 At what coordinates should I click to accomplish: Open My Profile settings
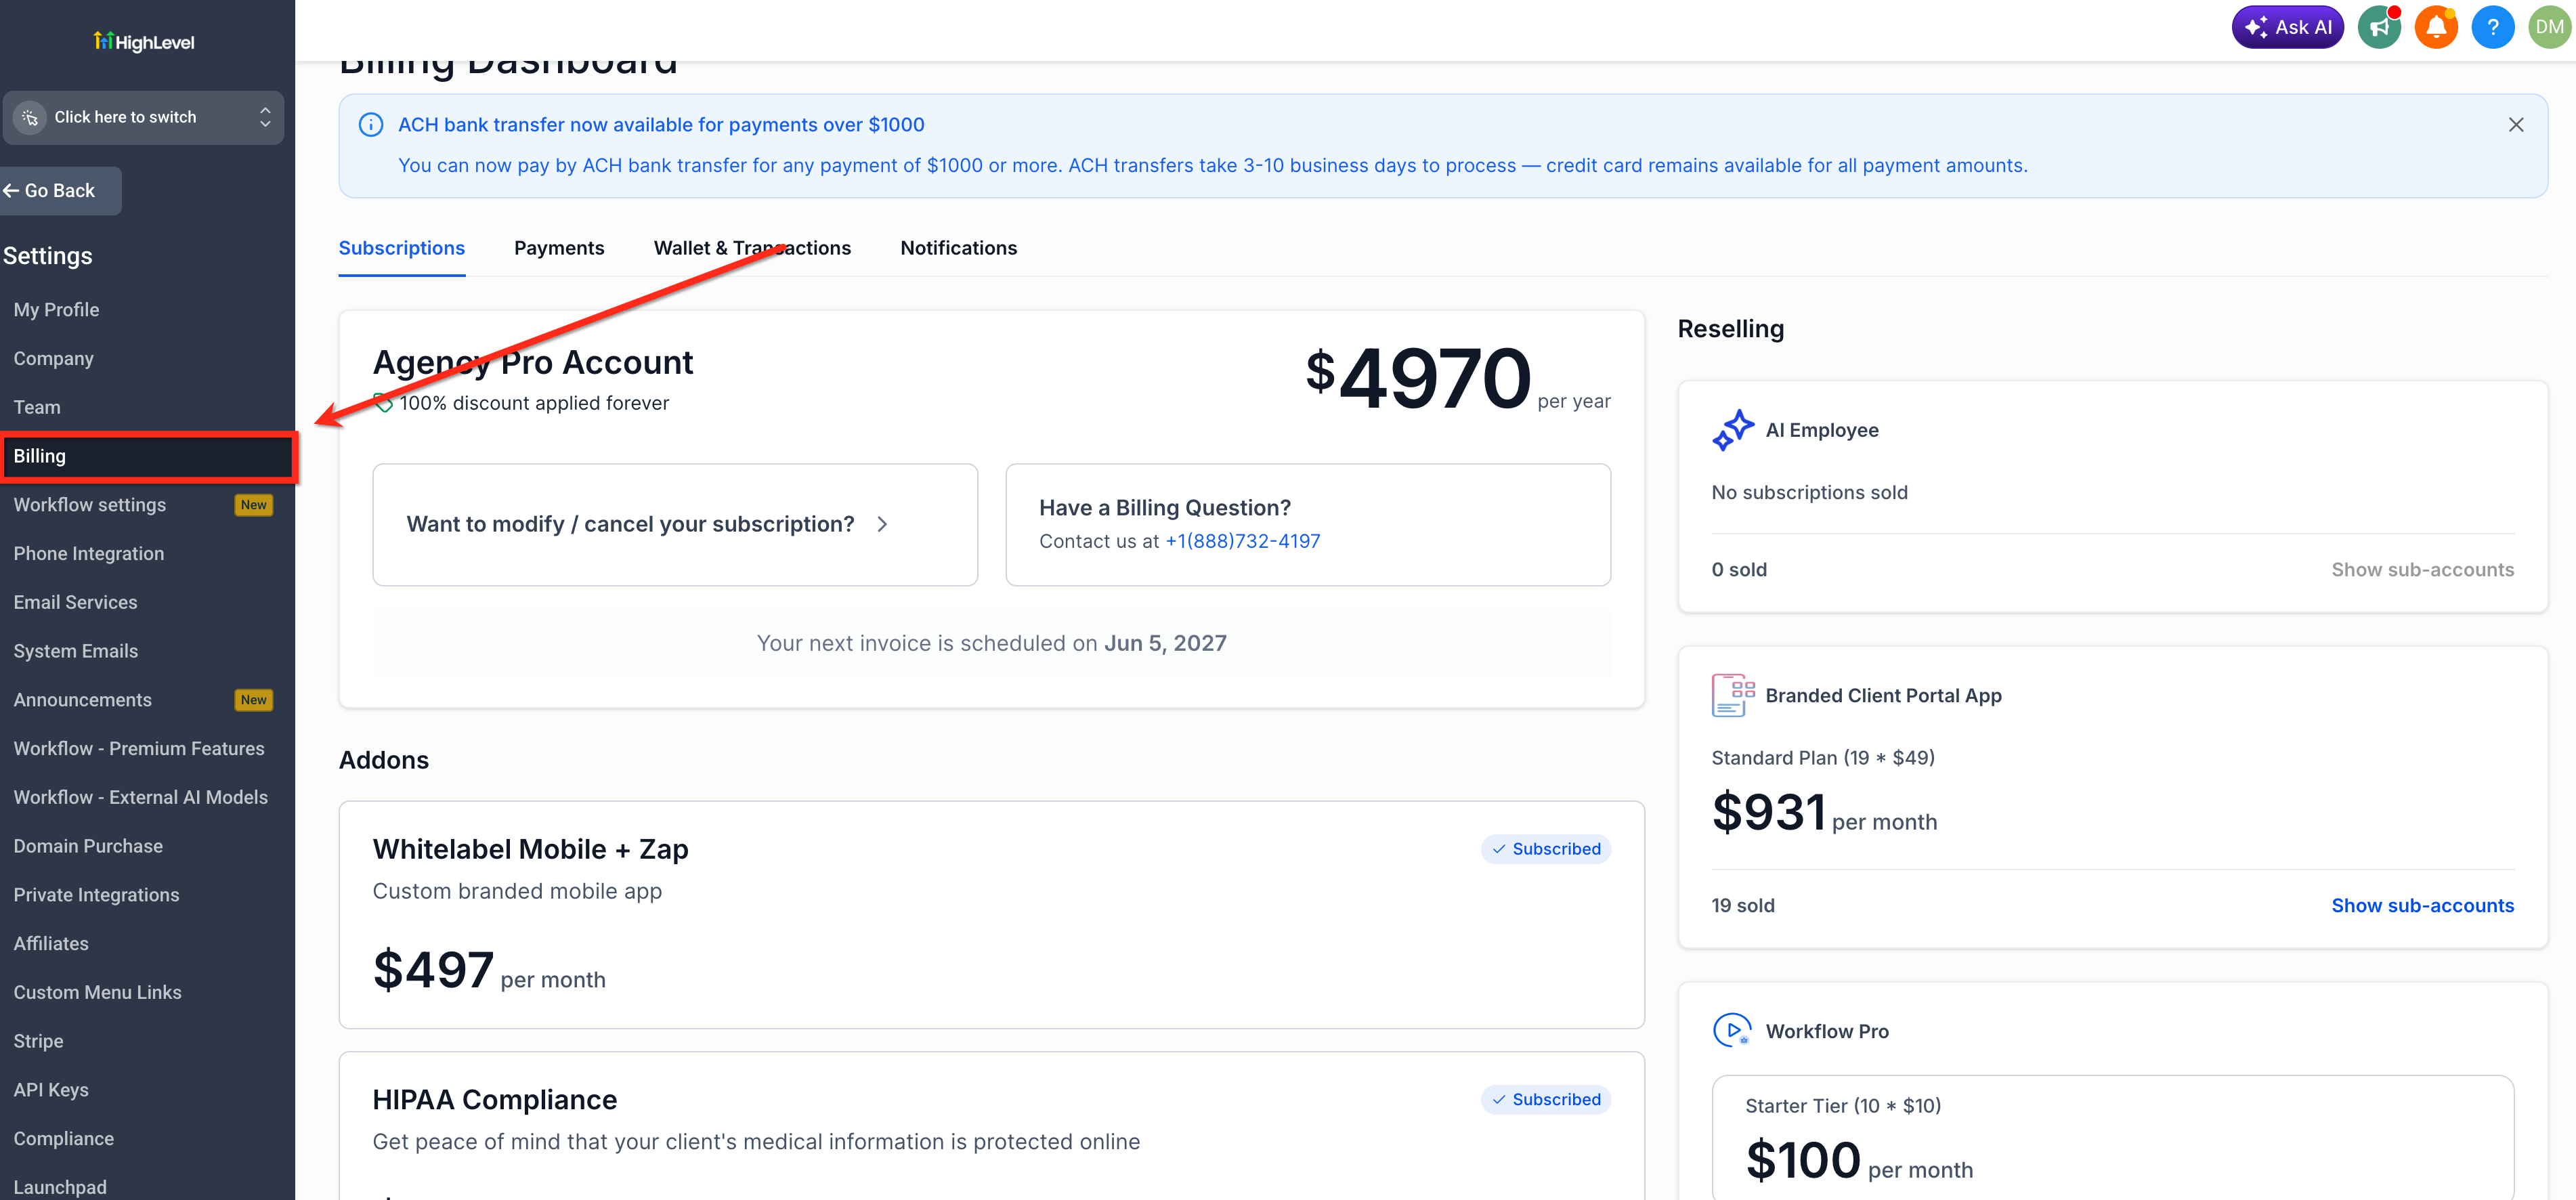56,310
